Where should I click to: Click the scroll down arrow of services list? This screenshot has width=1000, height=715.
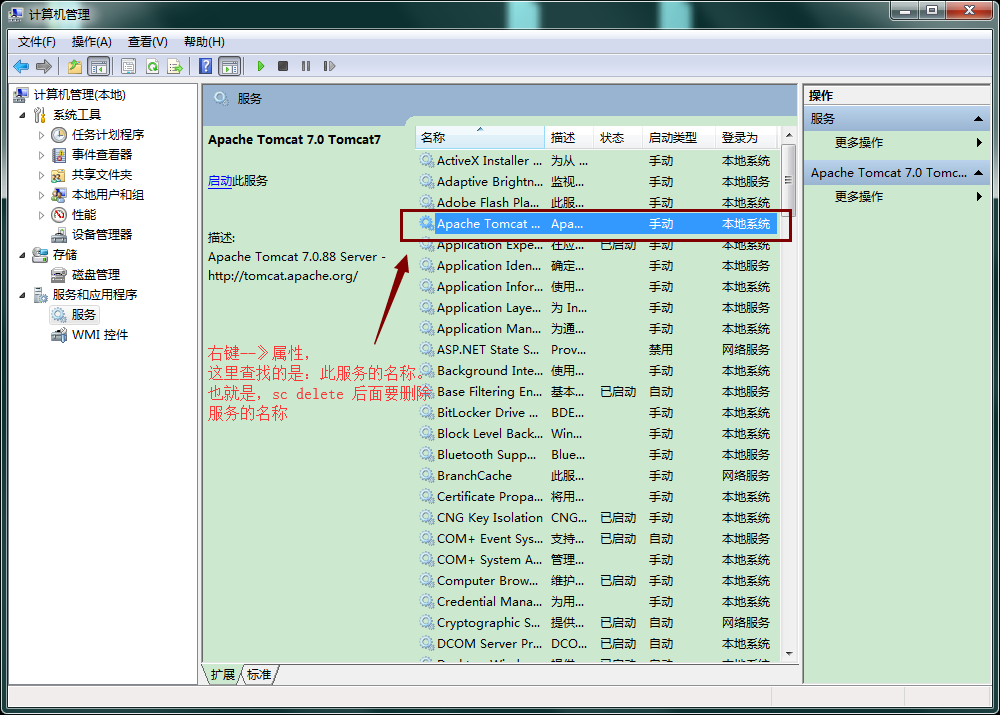point(789,654)
